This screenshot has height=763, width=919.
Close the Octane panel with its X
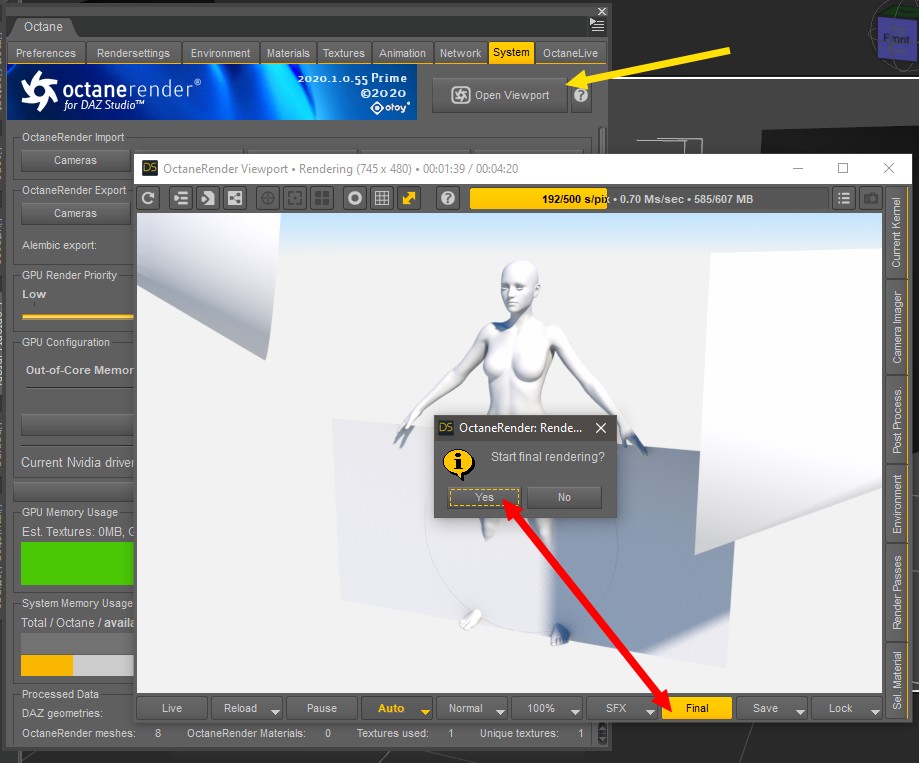602,11
